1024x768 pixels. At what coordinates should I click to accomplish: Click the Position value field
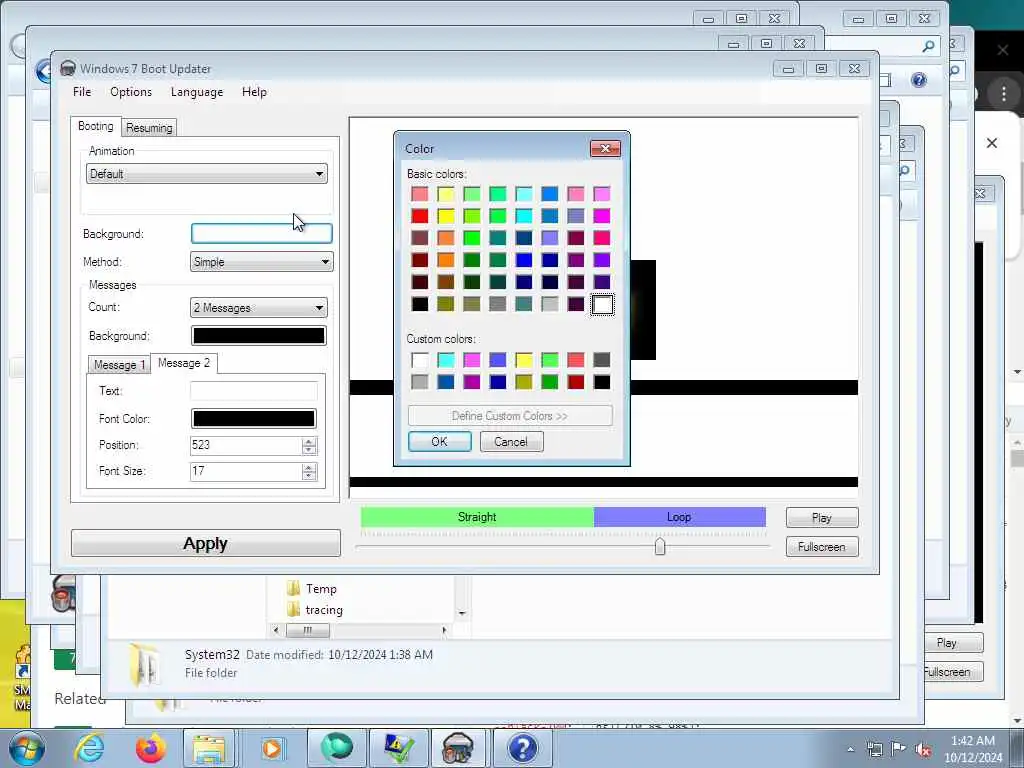click(x=246, y=445)
